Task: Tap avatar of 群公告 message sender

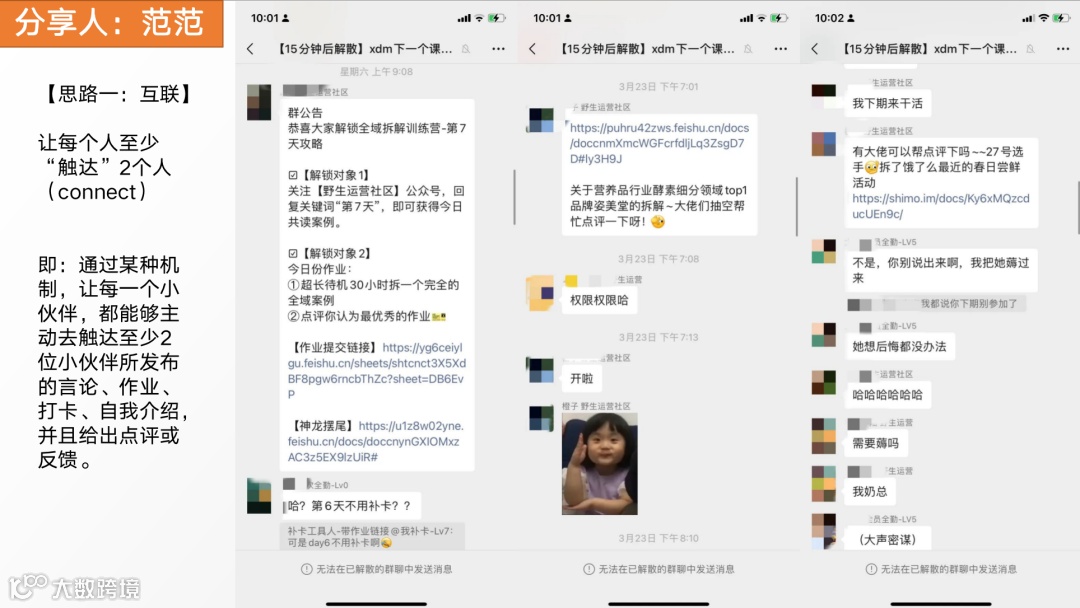Action: 259,102
